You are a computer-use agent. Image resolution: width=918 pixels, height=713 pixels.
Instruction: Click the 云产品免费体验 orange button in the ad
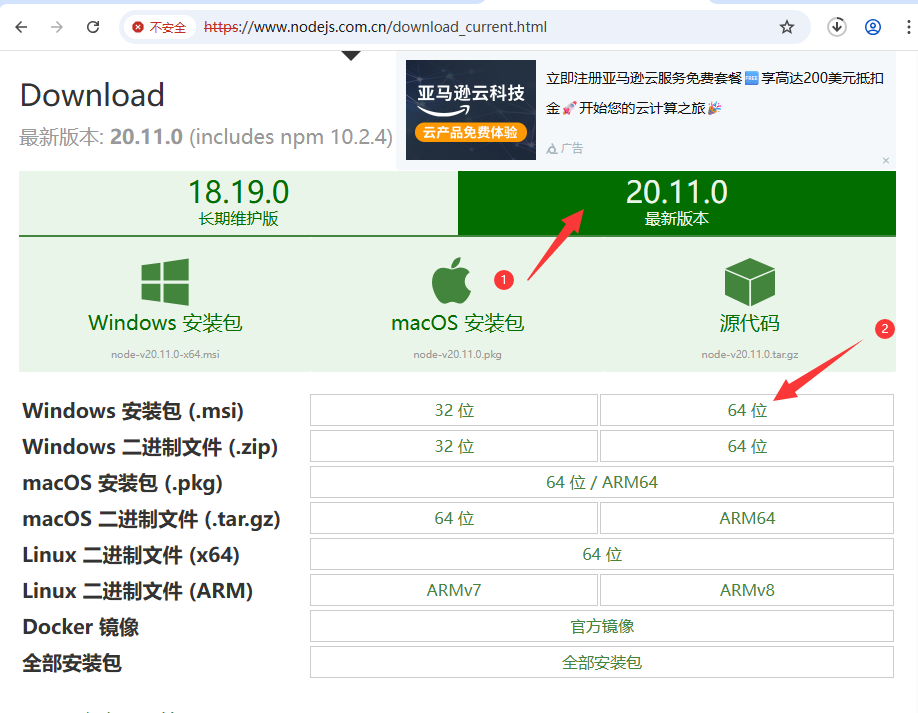coord(471,132)
